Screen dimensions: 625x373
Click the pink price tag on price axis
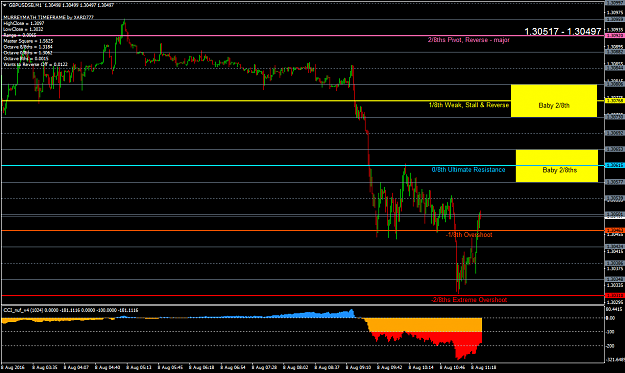[x=614, y=36]
